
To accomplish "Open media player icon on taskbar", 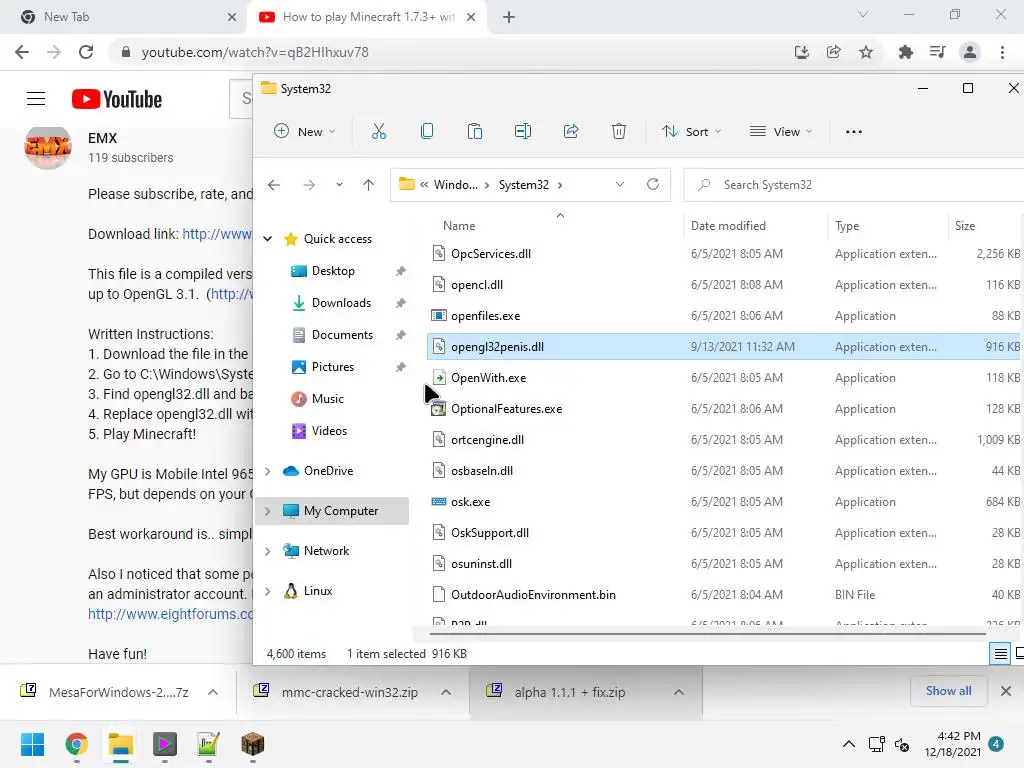I will 165,744.
